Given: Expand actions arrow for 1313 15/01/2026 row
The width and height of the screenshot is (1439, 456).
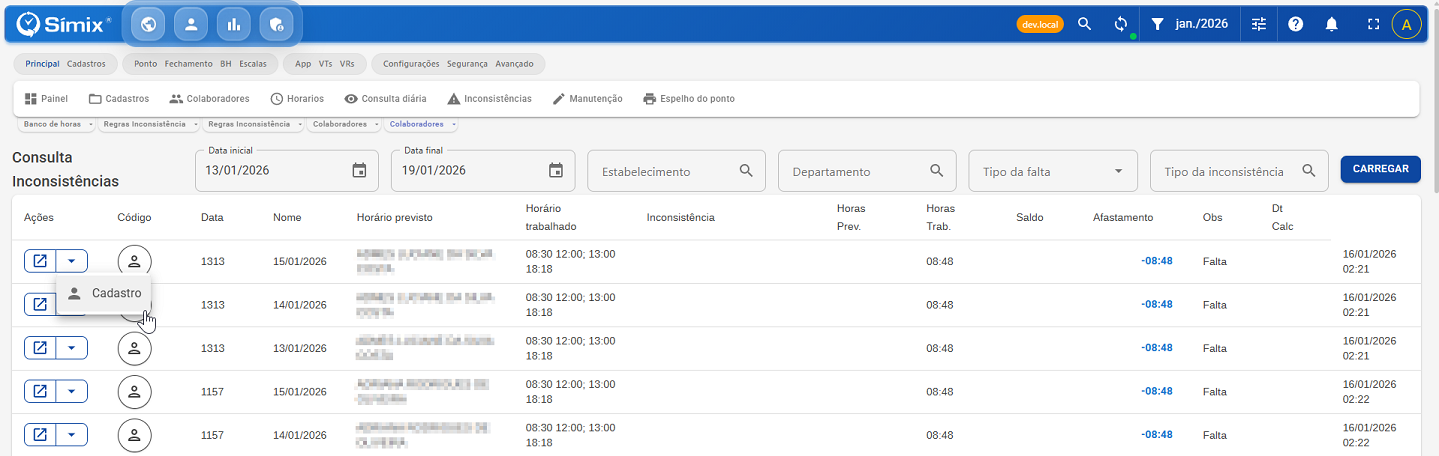Looking at the screenshot, I should (71, 261).
